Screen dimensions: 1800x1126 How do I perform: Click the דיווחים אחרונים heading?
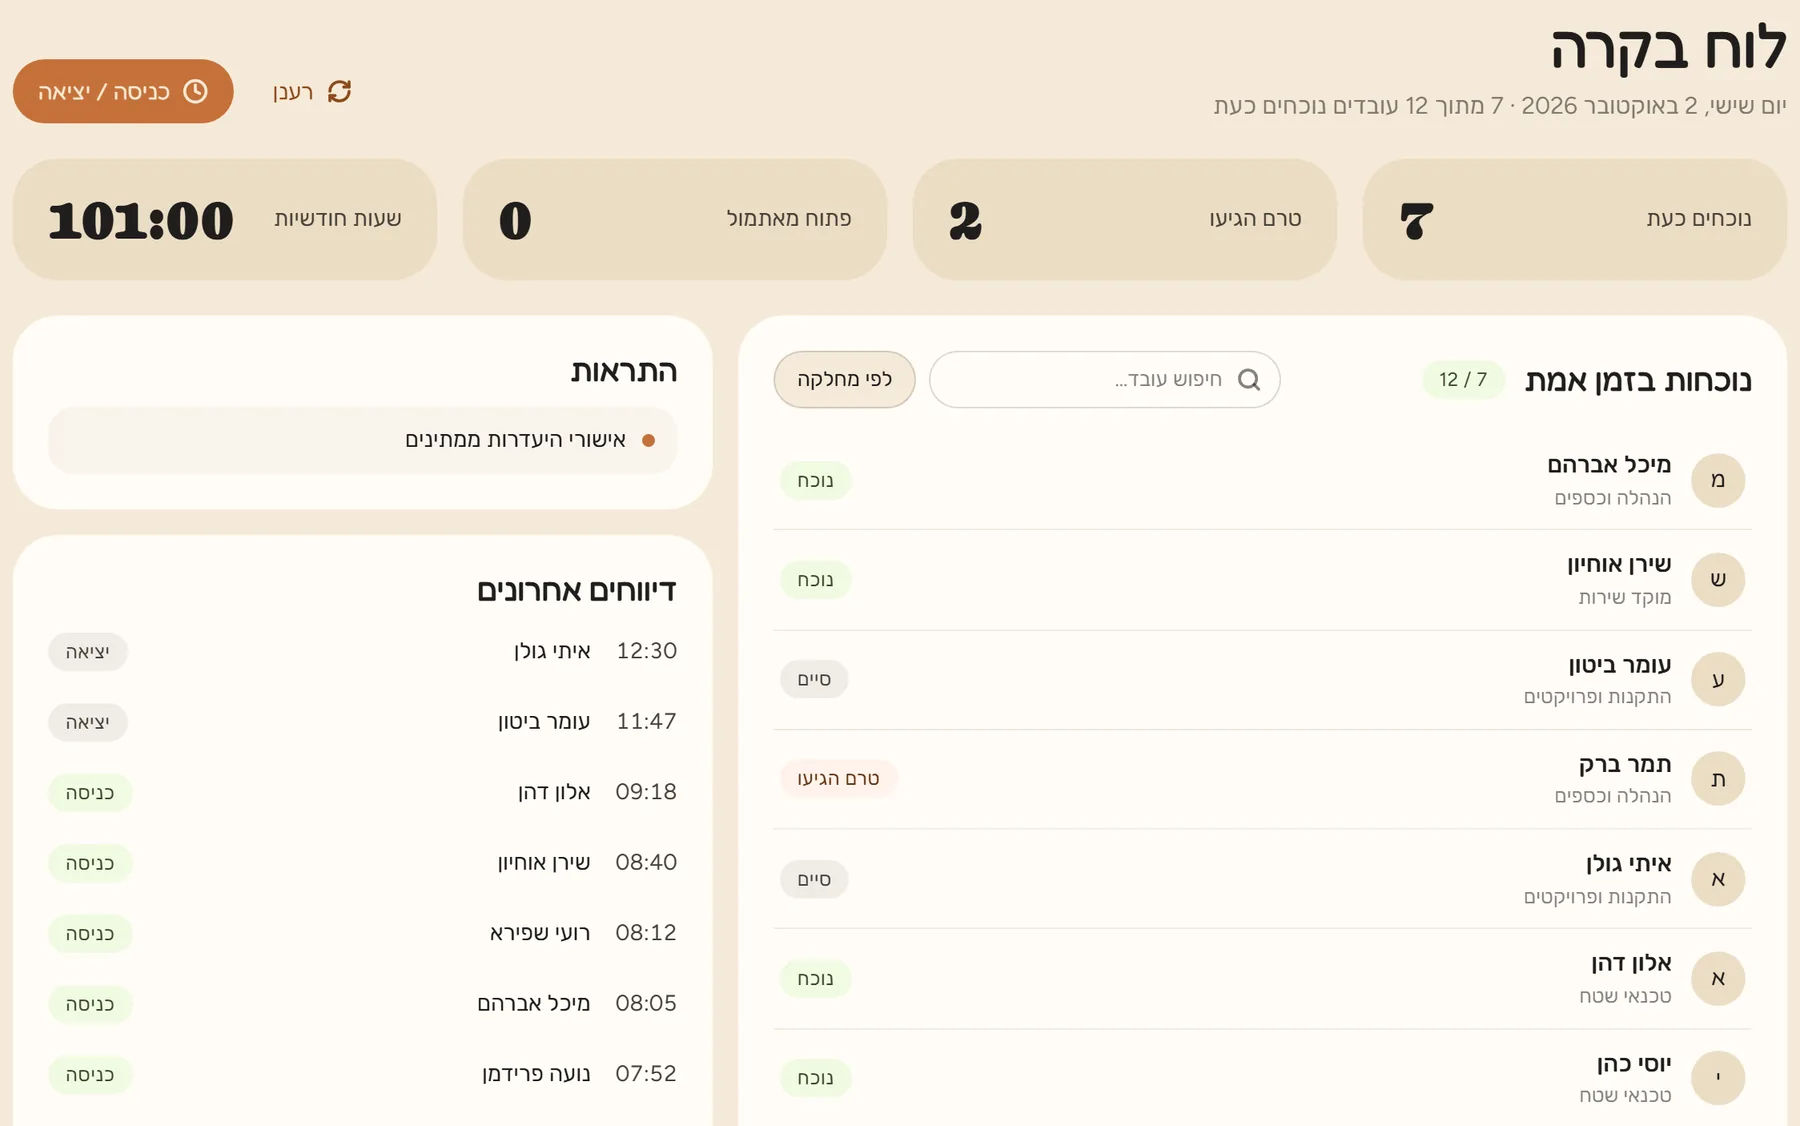coord(577,590)
